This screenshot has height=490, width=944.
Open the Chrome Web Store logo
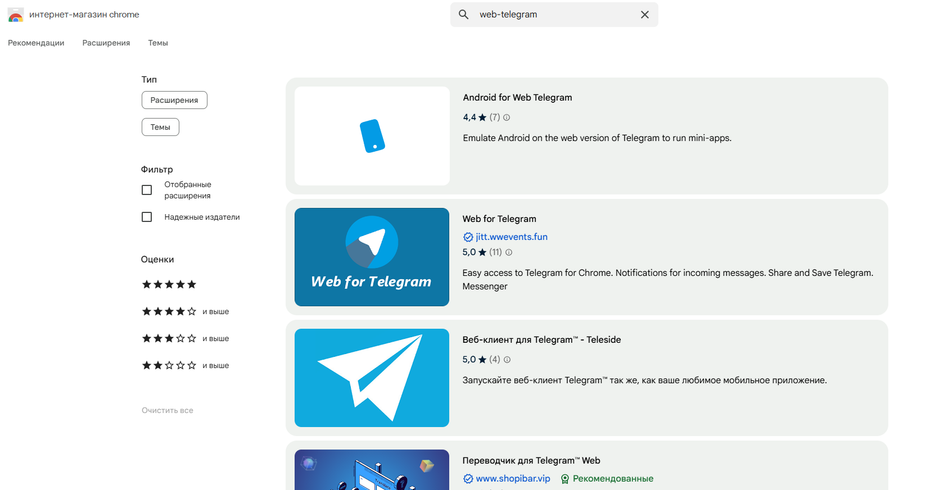[x=16, y=14]
